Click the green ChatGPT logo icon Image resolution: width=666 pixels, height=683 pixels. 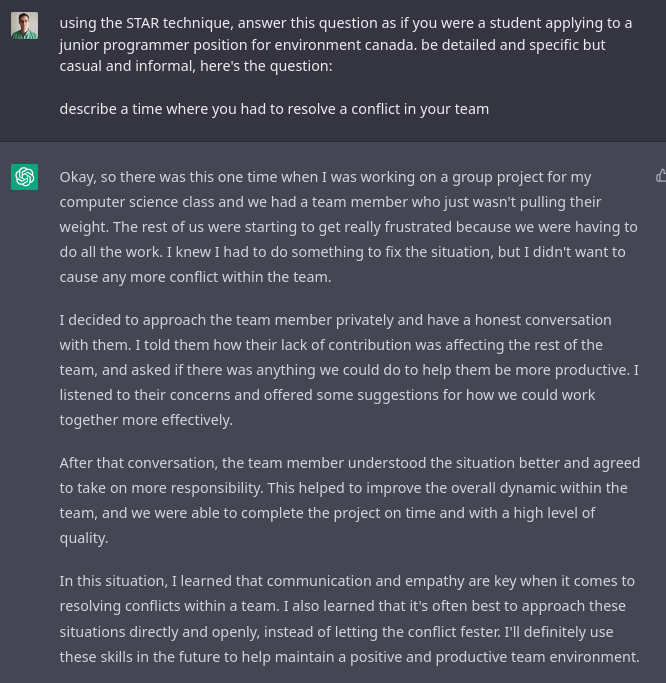24,177
